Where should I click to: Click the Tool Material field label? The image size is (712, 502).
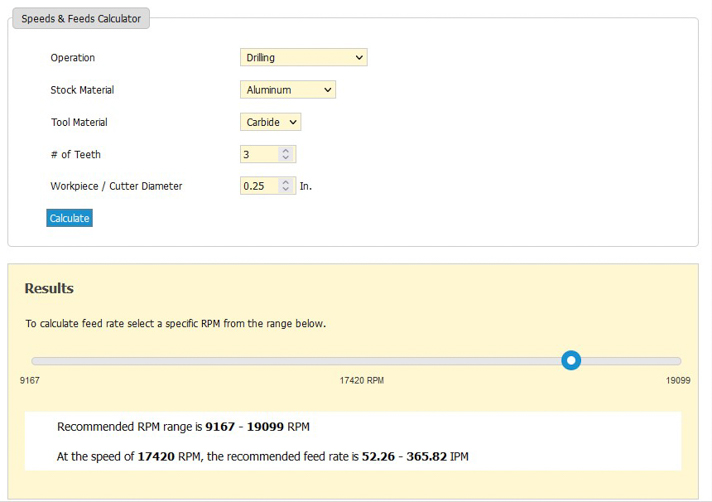79,122
